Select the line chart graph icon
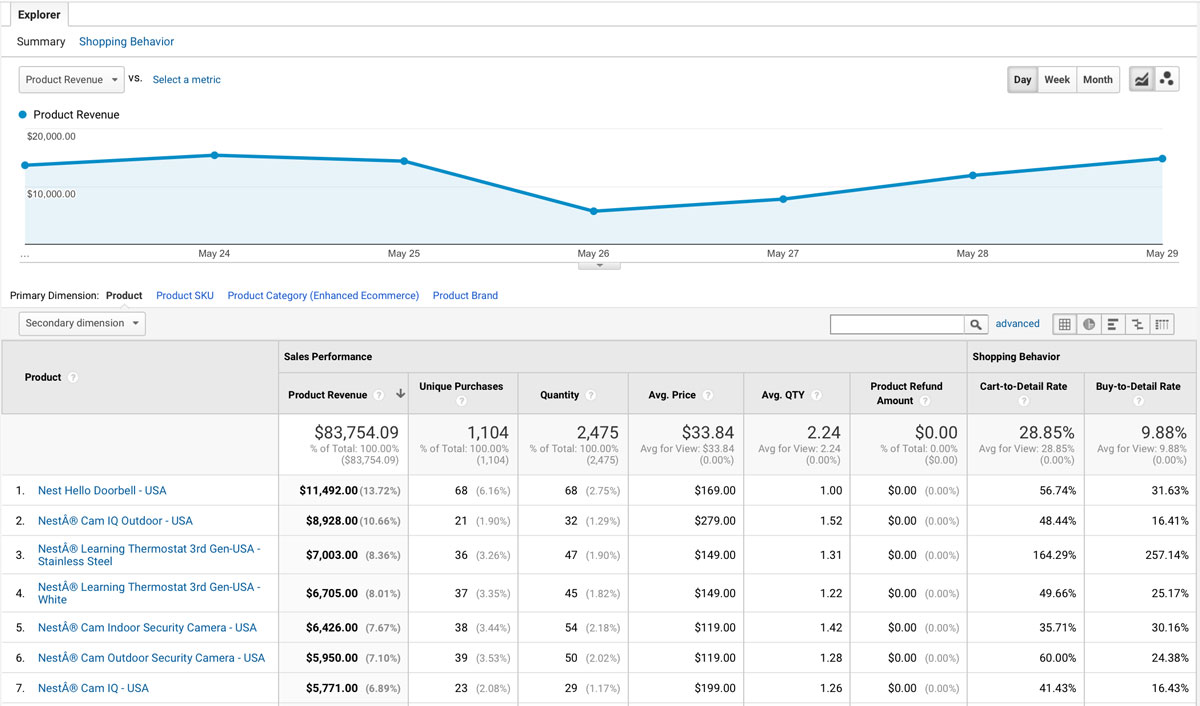The height and width of the screenshot is (706, 1200). 1141,79
